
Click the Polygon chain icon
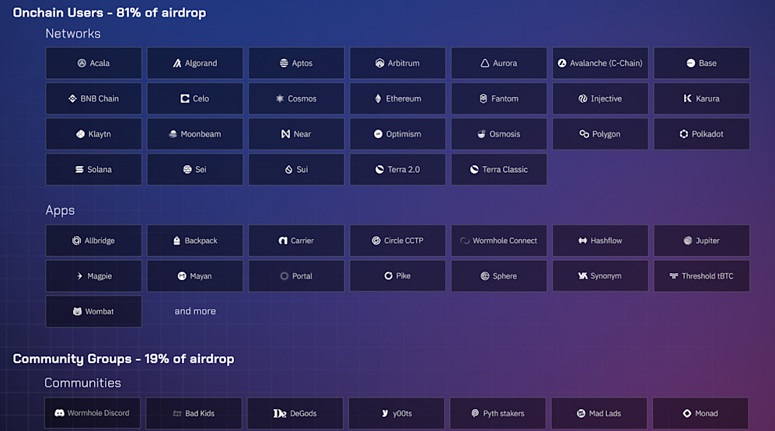584,134
